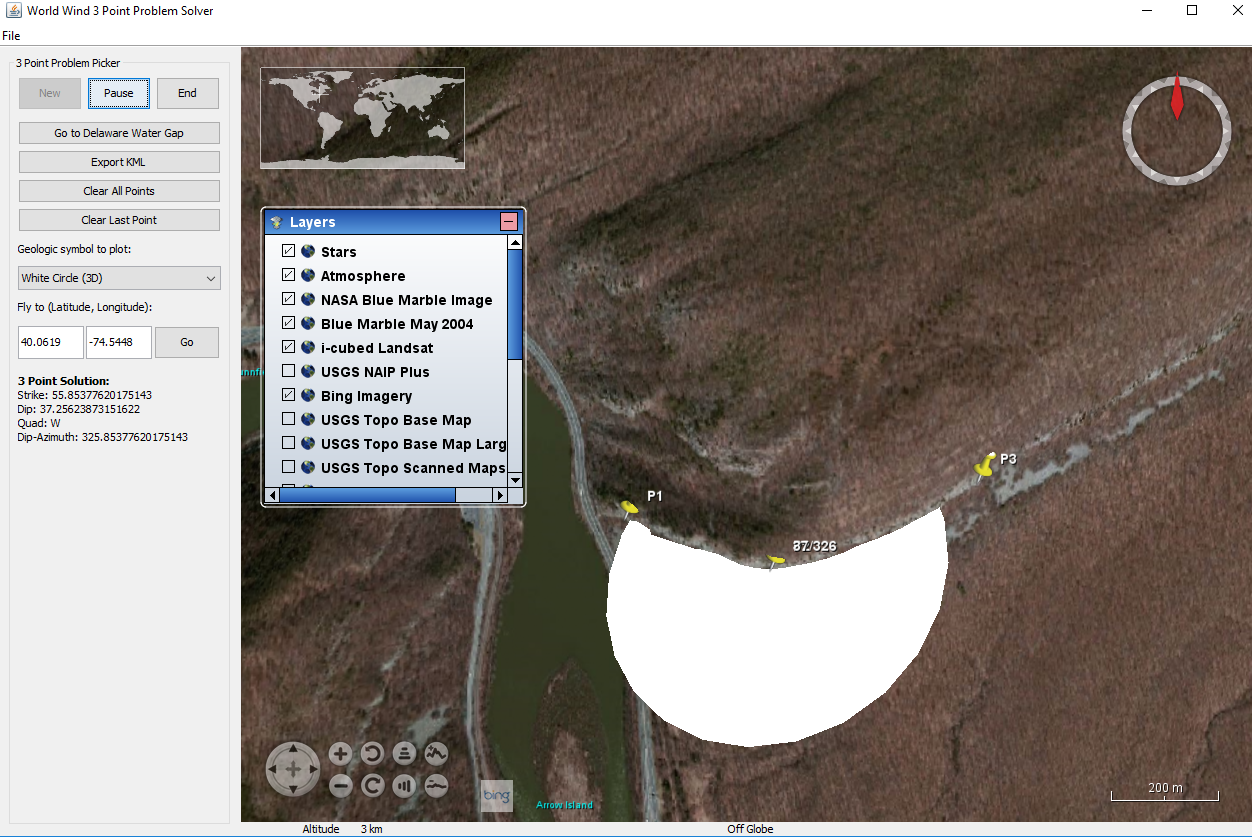Click the latitude field showing 40.0619

click(x=51, y=342)
